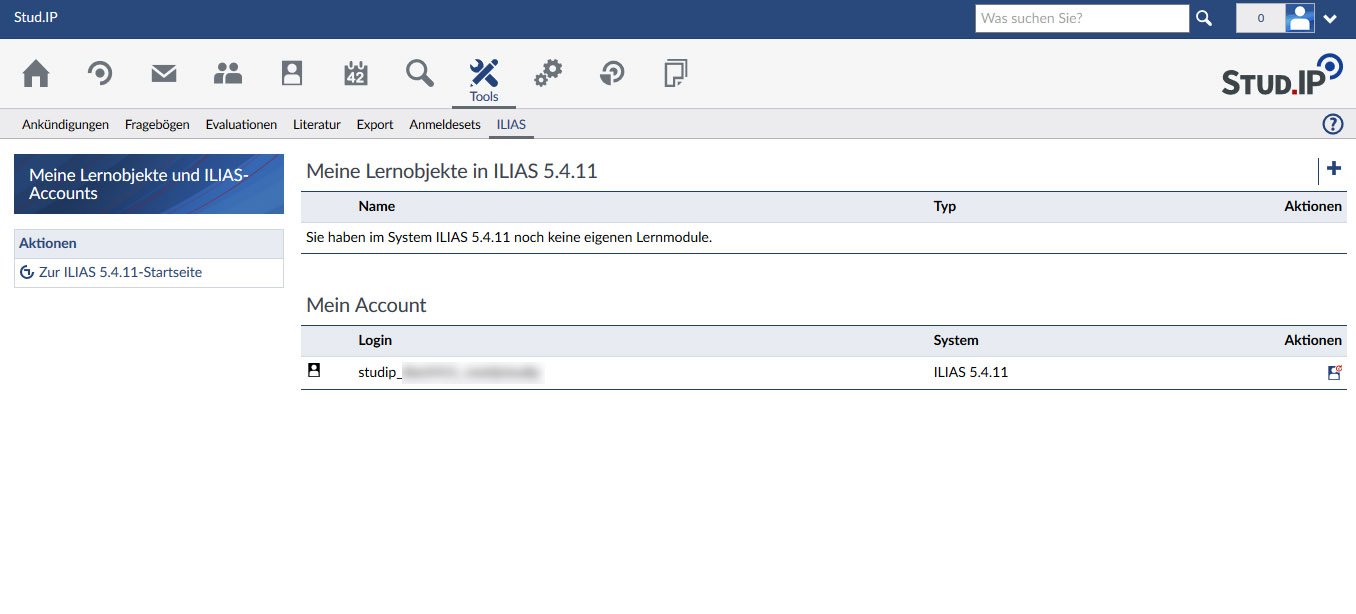Open the Calendar planner icon
This screenshot has width=1356, height=614.
click(356, 73)
